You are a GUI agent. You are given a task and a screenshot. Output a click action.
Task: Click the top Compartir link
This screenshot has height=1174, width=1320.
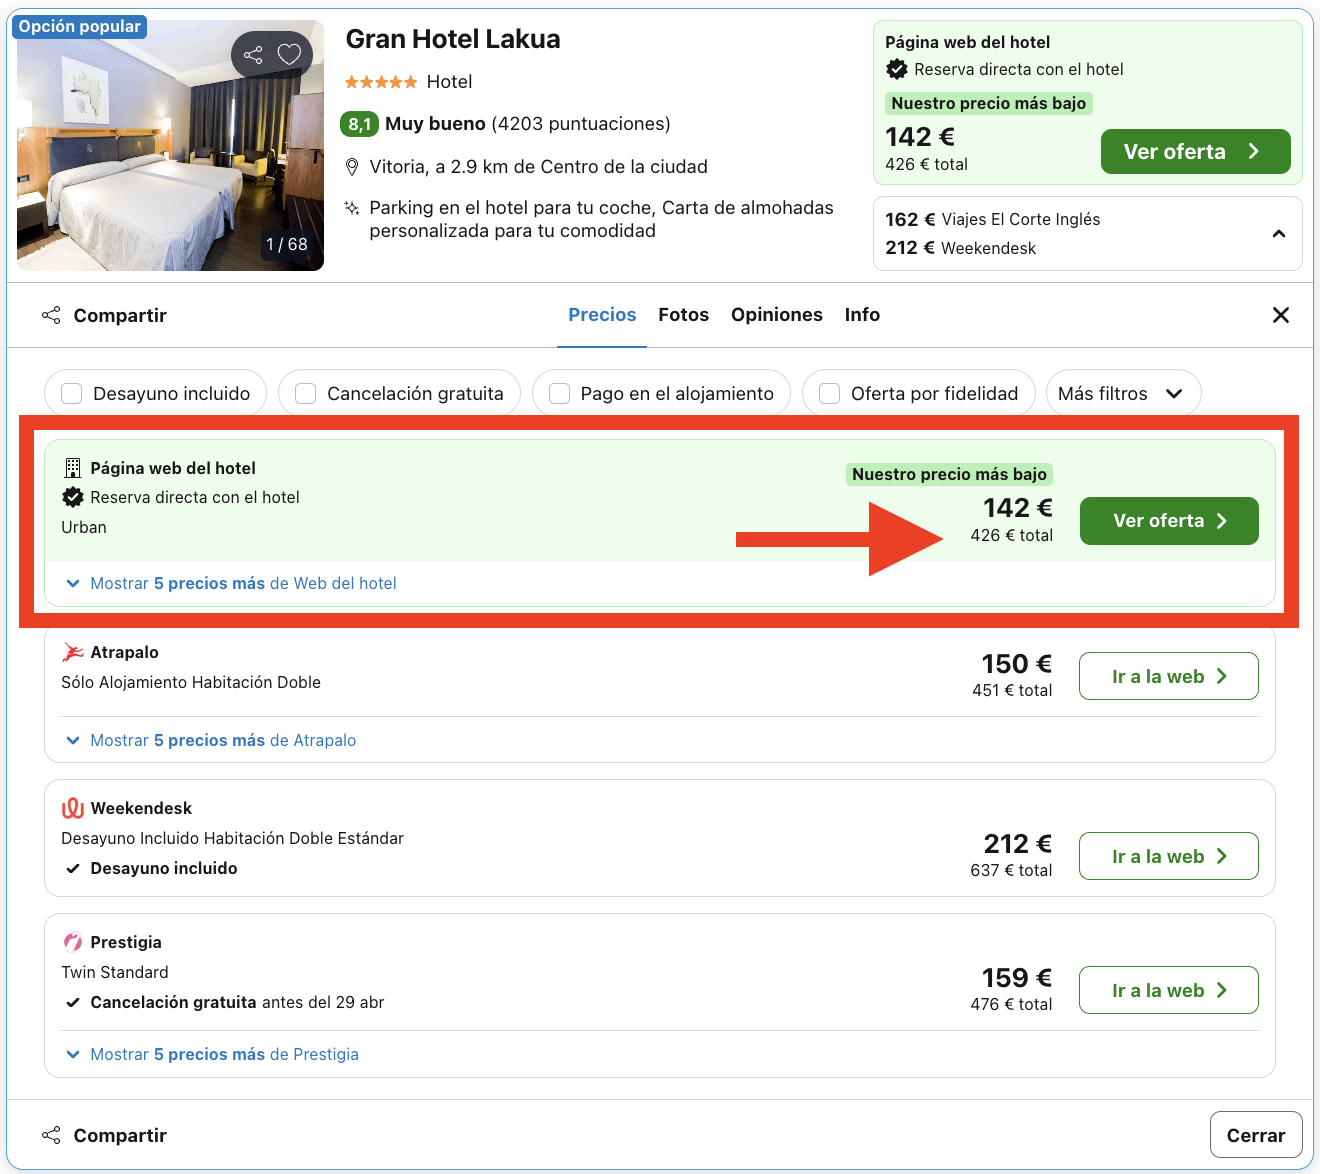click(x=120, y=315)
